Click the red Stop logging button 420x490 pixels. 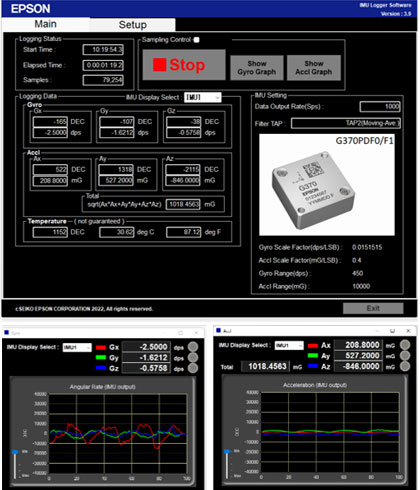(184, 65)
